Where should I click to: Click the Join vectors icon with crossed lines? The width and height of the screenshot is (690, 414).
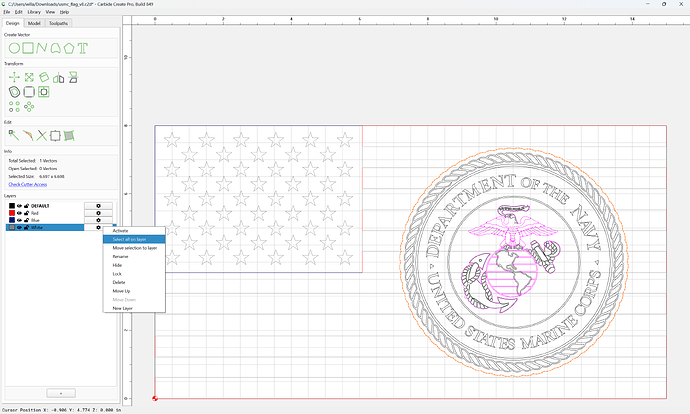41,136
